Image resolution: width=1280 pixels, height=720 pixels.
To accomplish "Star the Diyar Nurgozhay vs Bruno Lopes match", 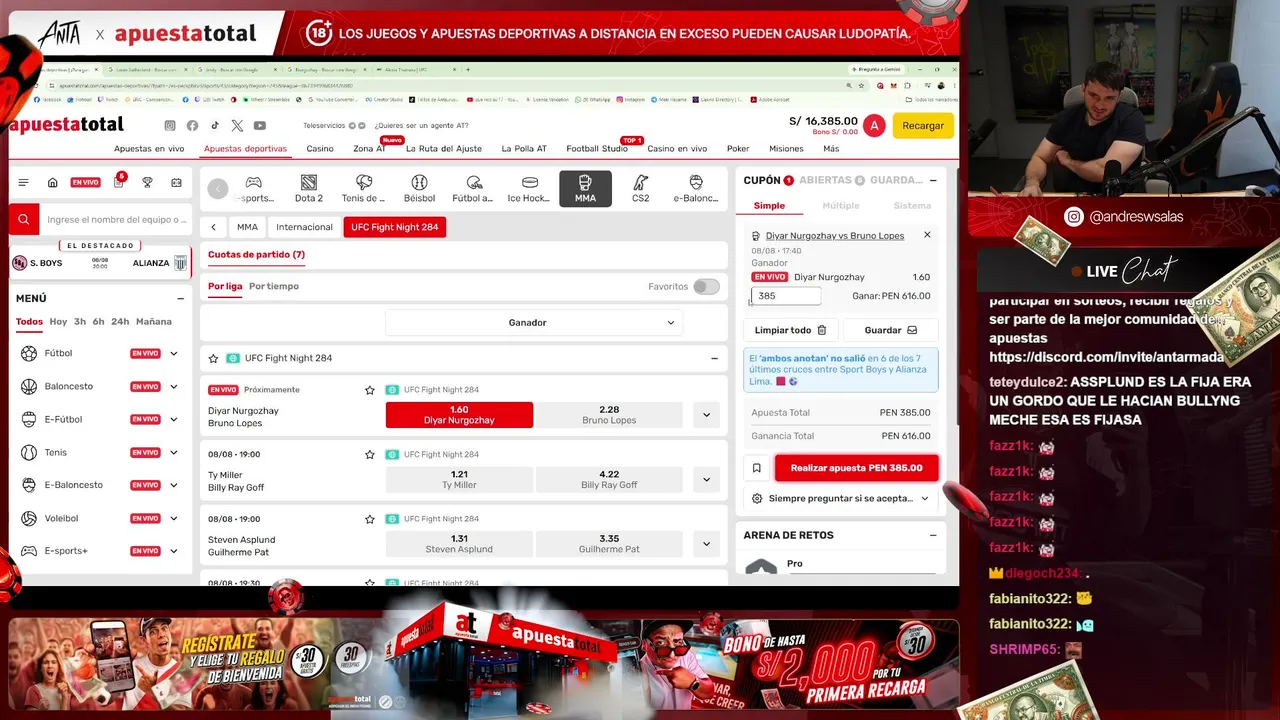I will (x=370, y=390).
